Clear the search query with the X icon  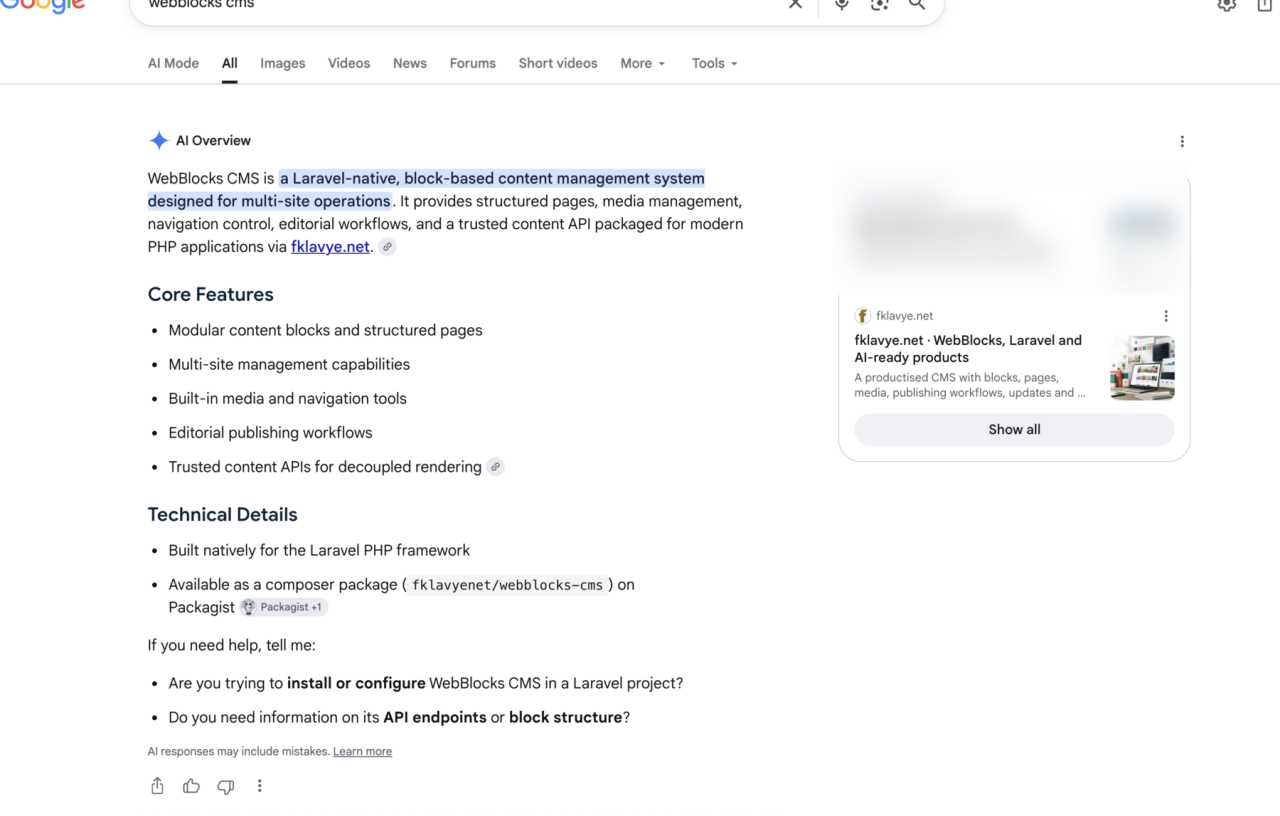795,4
